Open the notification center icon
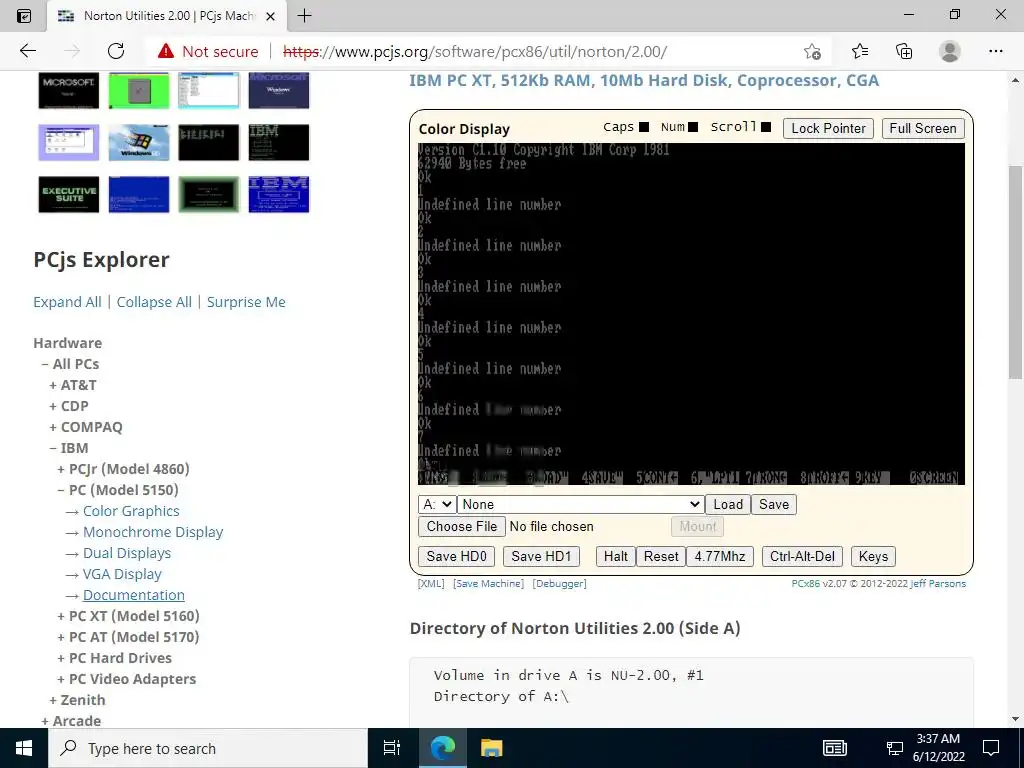 pos(991,748)
